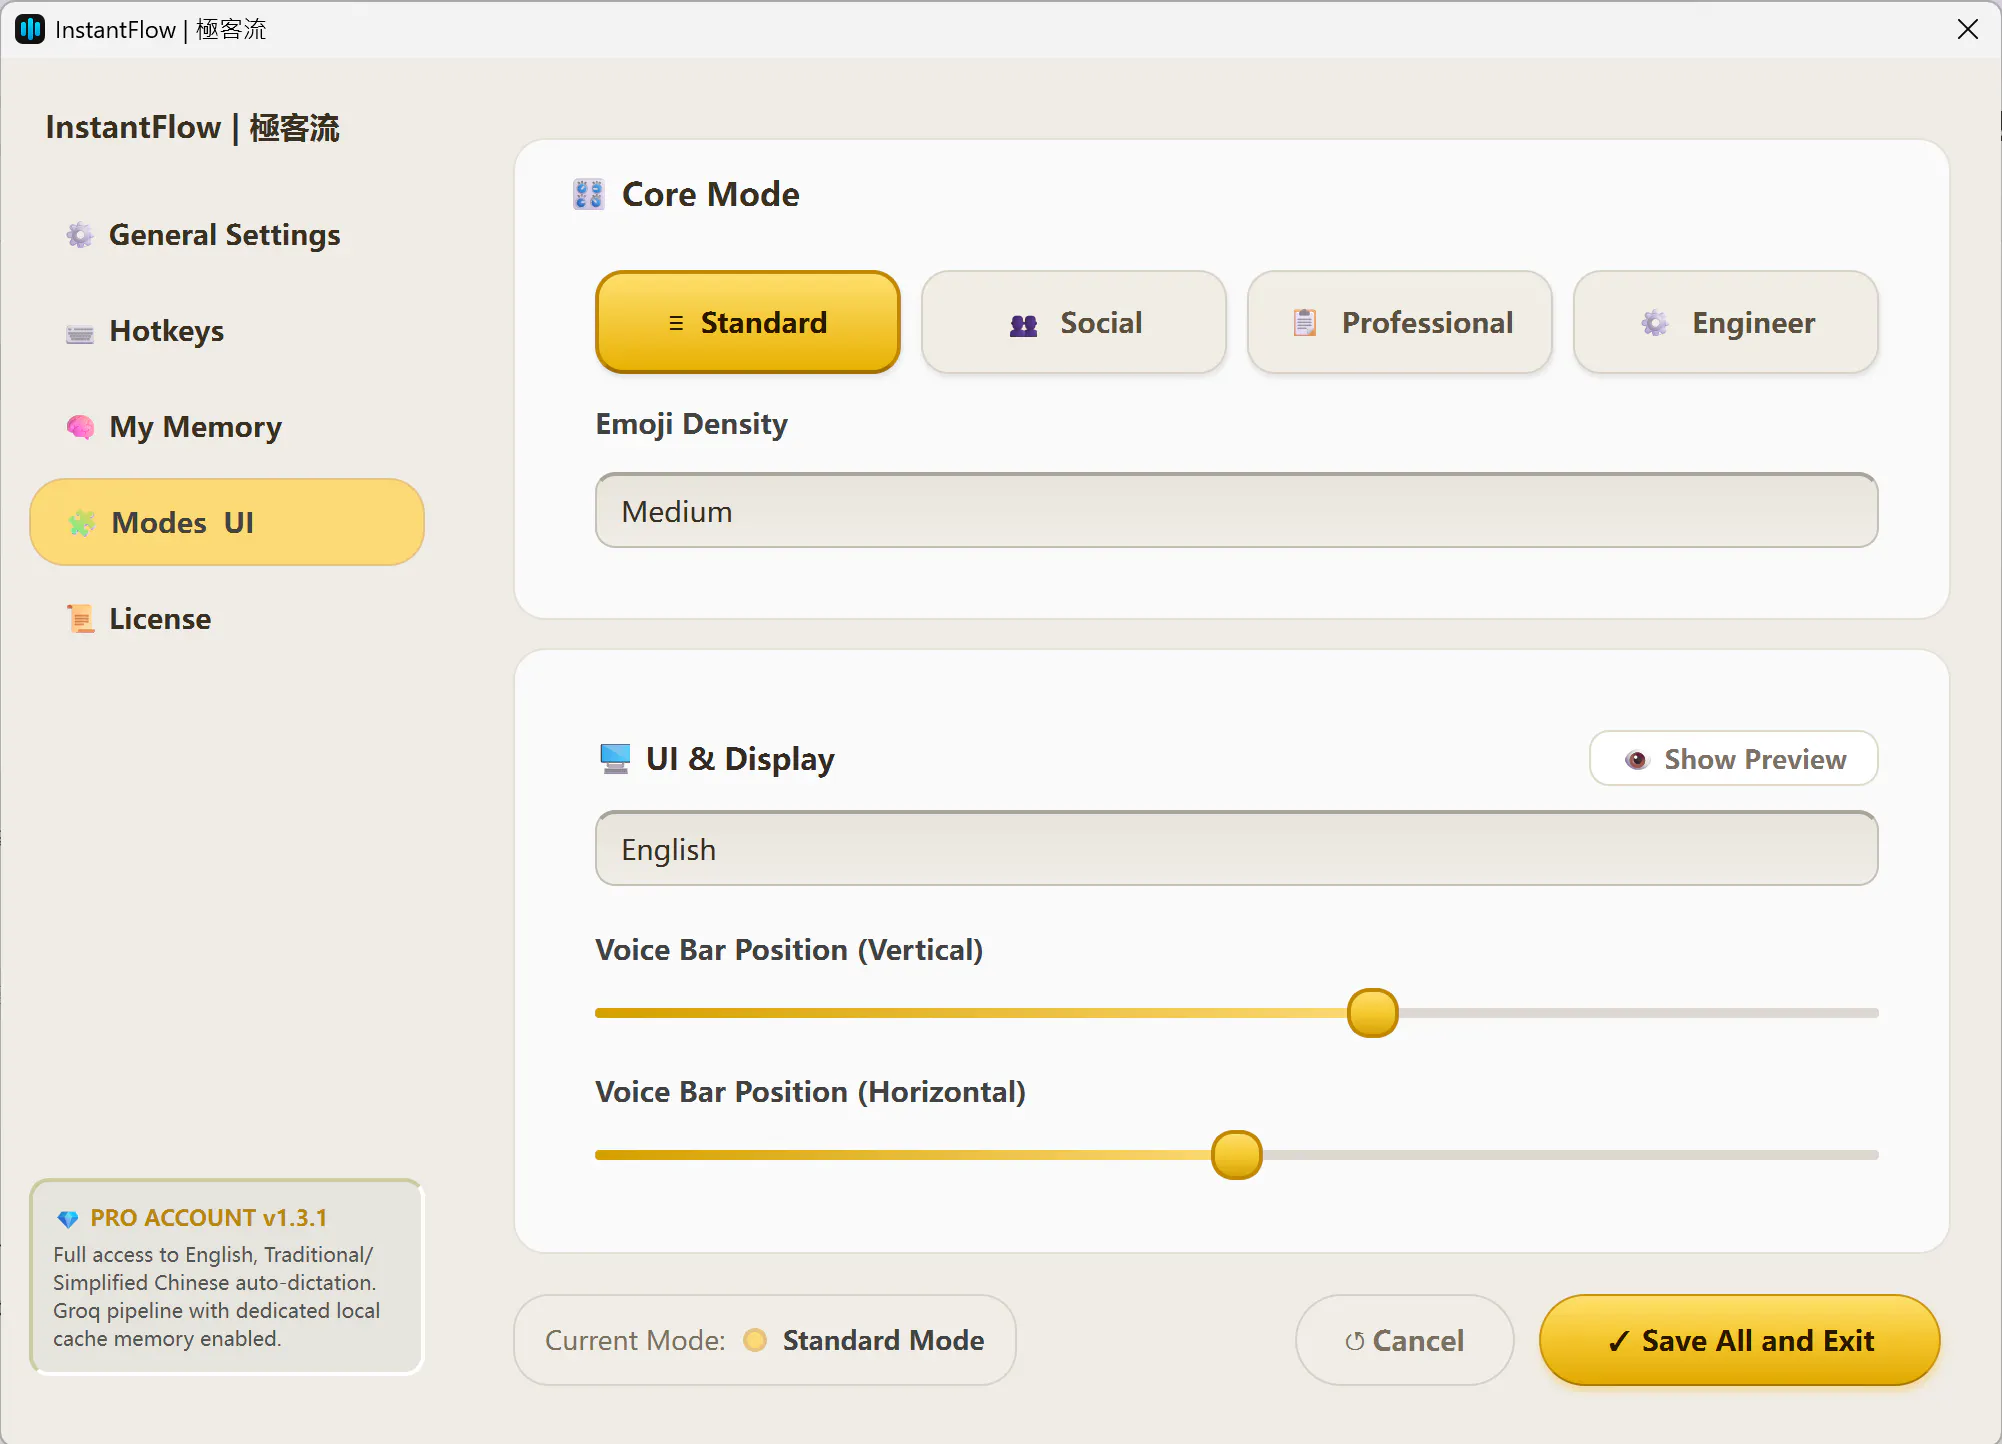
Task: Click the Hotkeys keyboard icon
Action: click(x=80, y=333)
